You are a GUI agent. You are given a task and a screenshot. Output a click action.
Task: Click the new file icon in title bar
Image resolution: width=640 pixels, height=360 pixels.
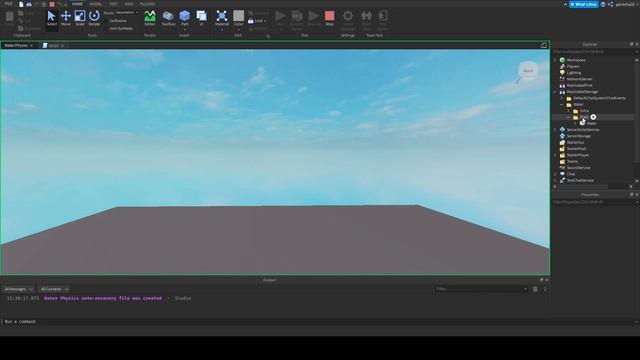[21, 4]
